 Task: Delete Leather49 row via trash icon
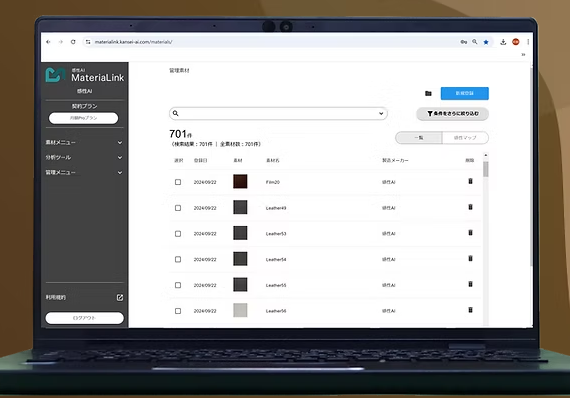tap(470, 207)
